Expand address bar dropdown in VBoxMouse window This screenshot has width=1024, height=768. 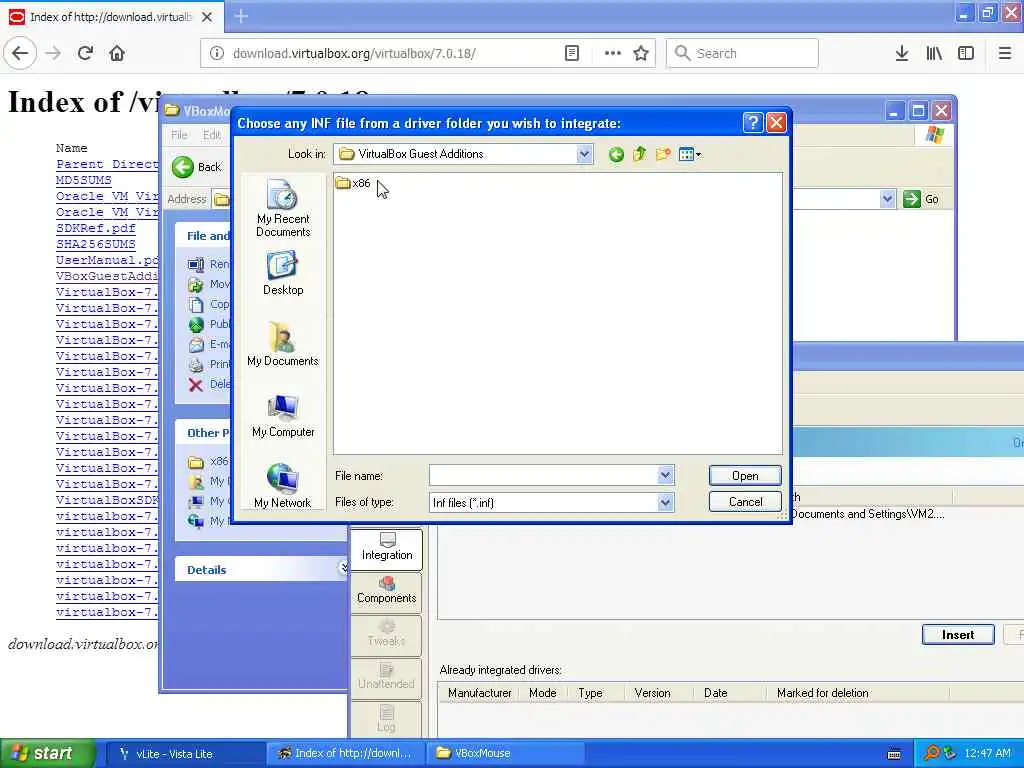tap(887, 199)
